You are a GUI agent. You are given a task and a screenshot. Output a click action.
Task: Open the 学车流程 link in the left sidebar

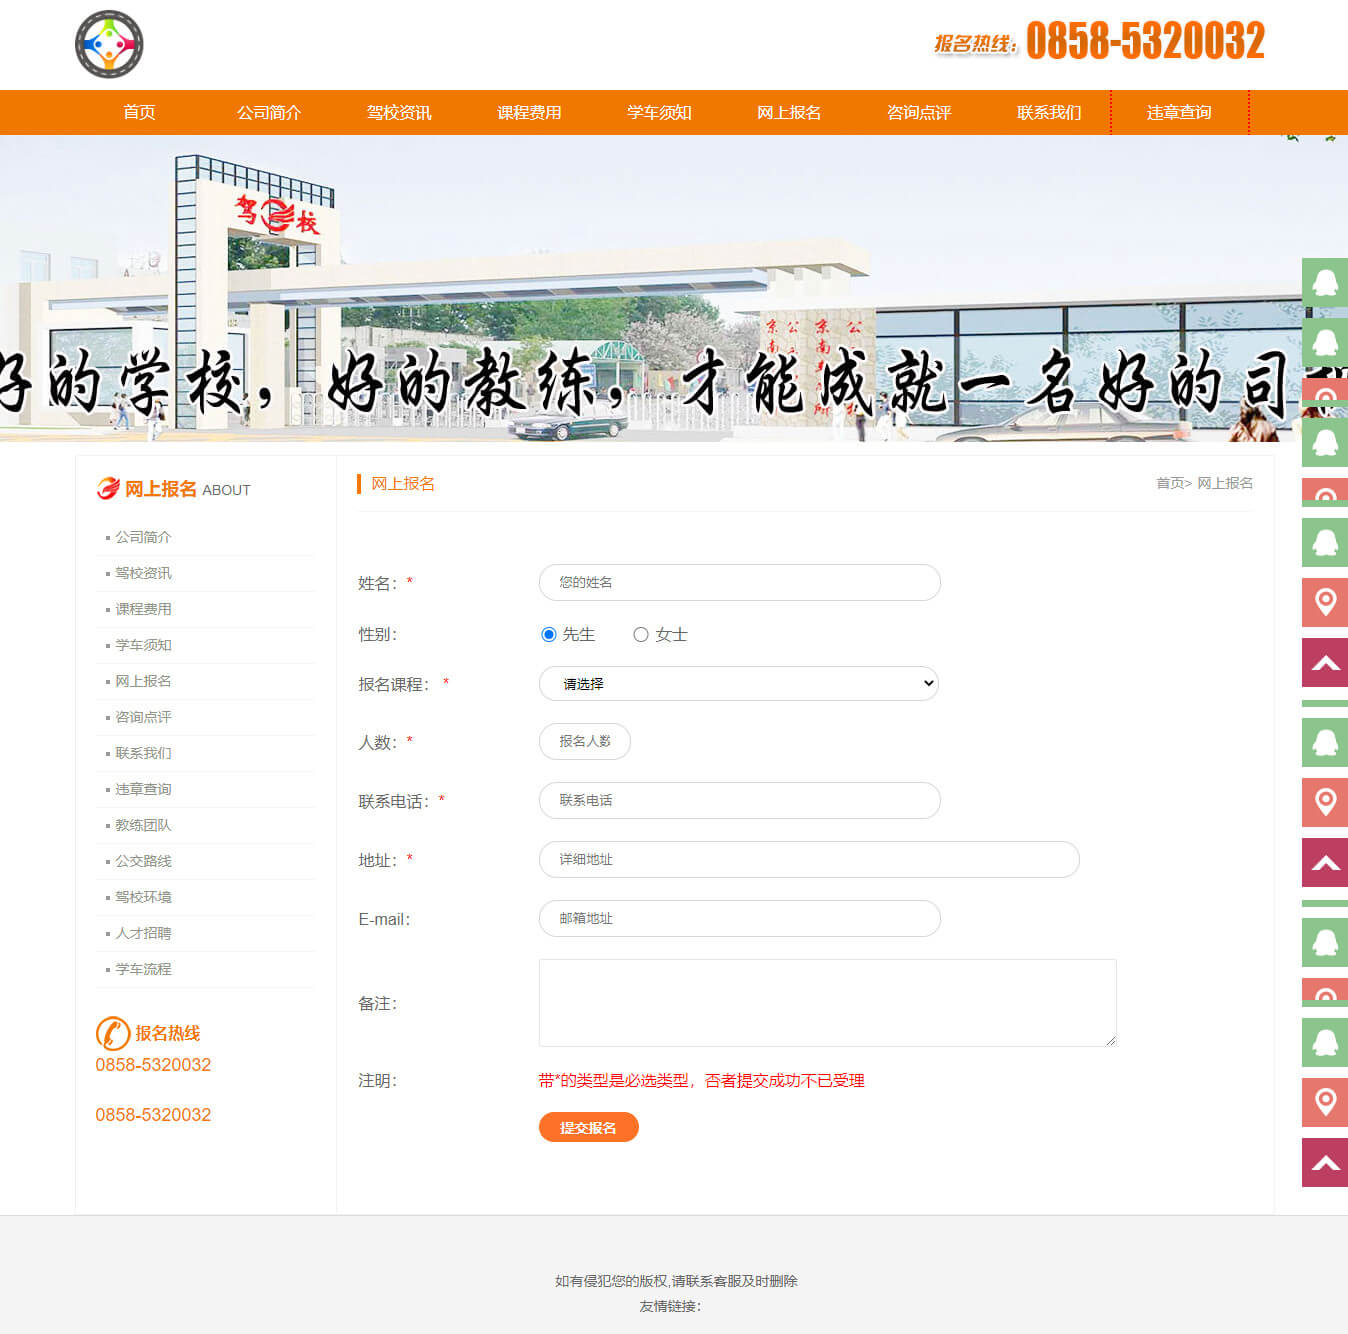pos(143,969)
